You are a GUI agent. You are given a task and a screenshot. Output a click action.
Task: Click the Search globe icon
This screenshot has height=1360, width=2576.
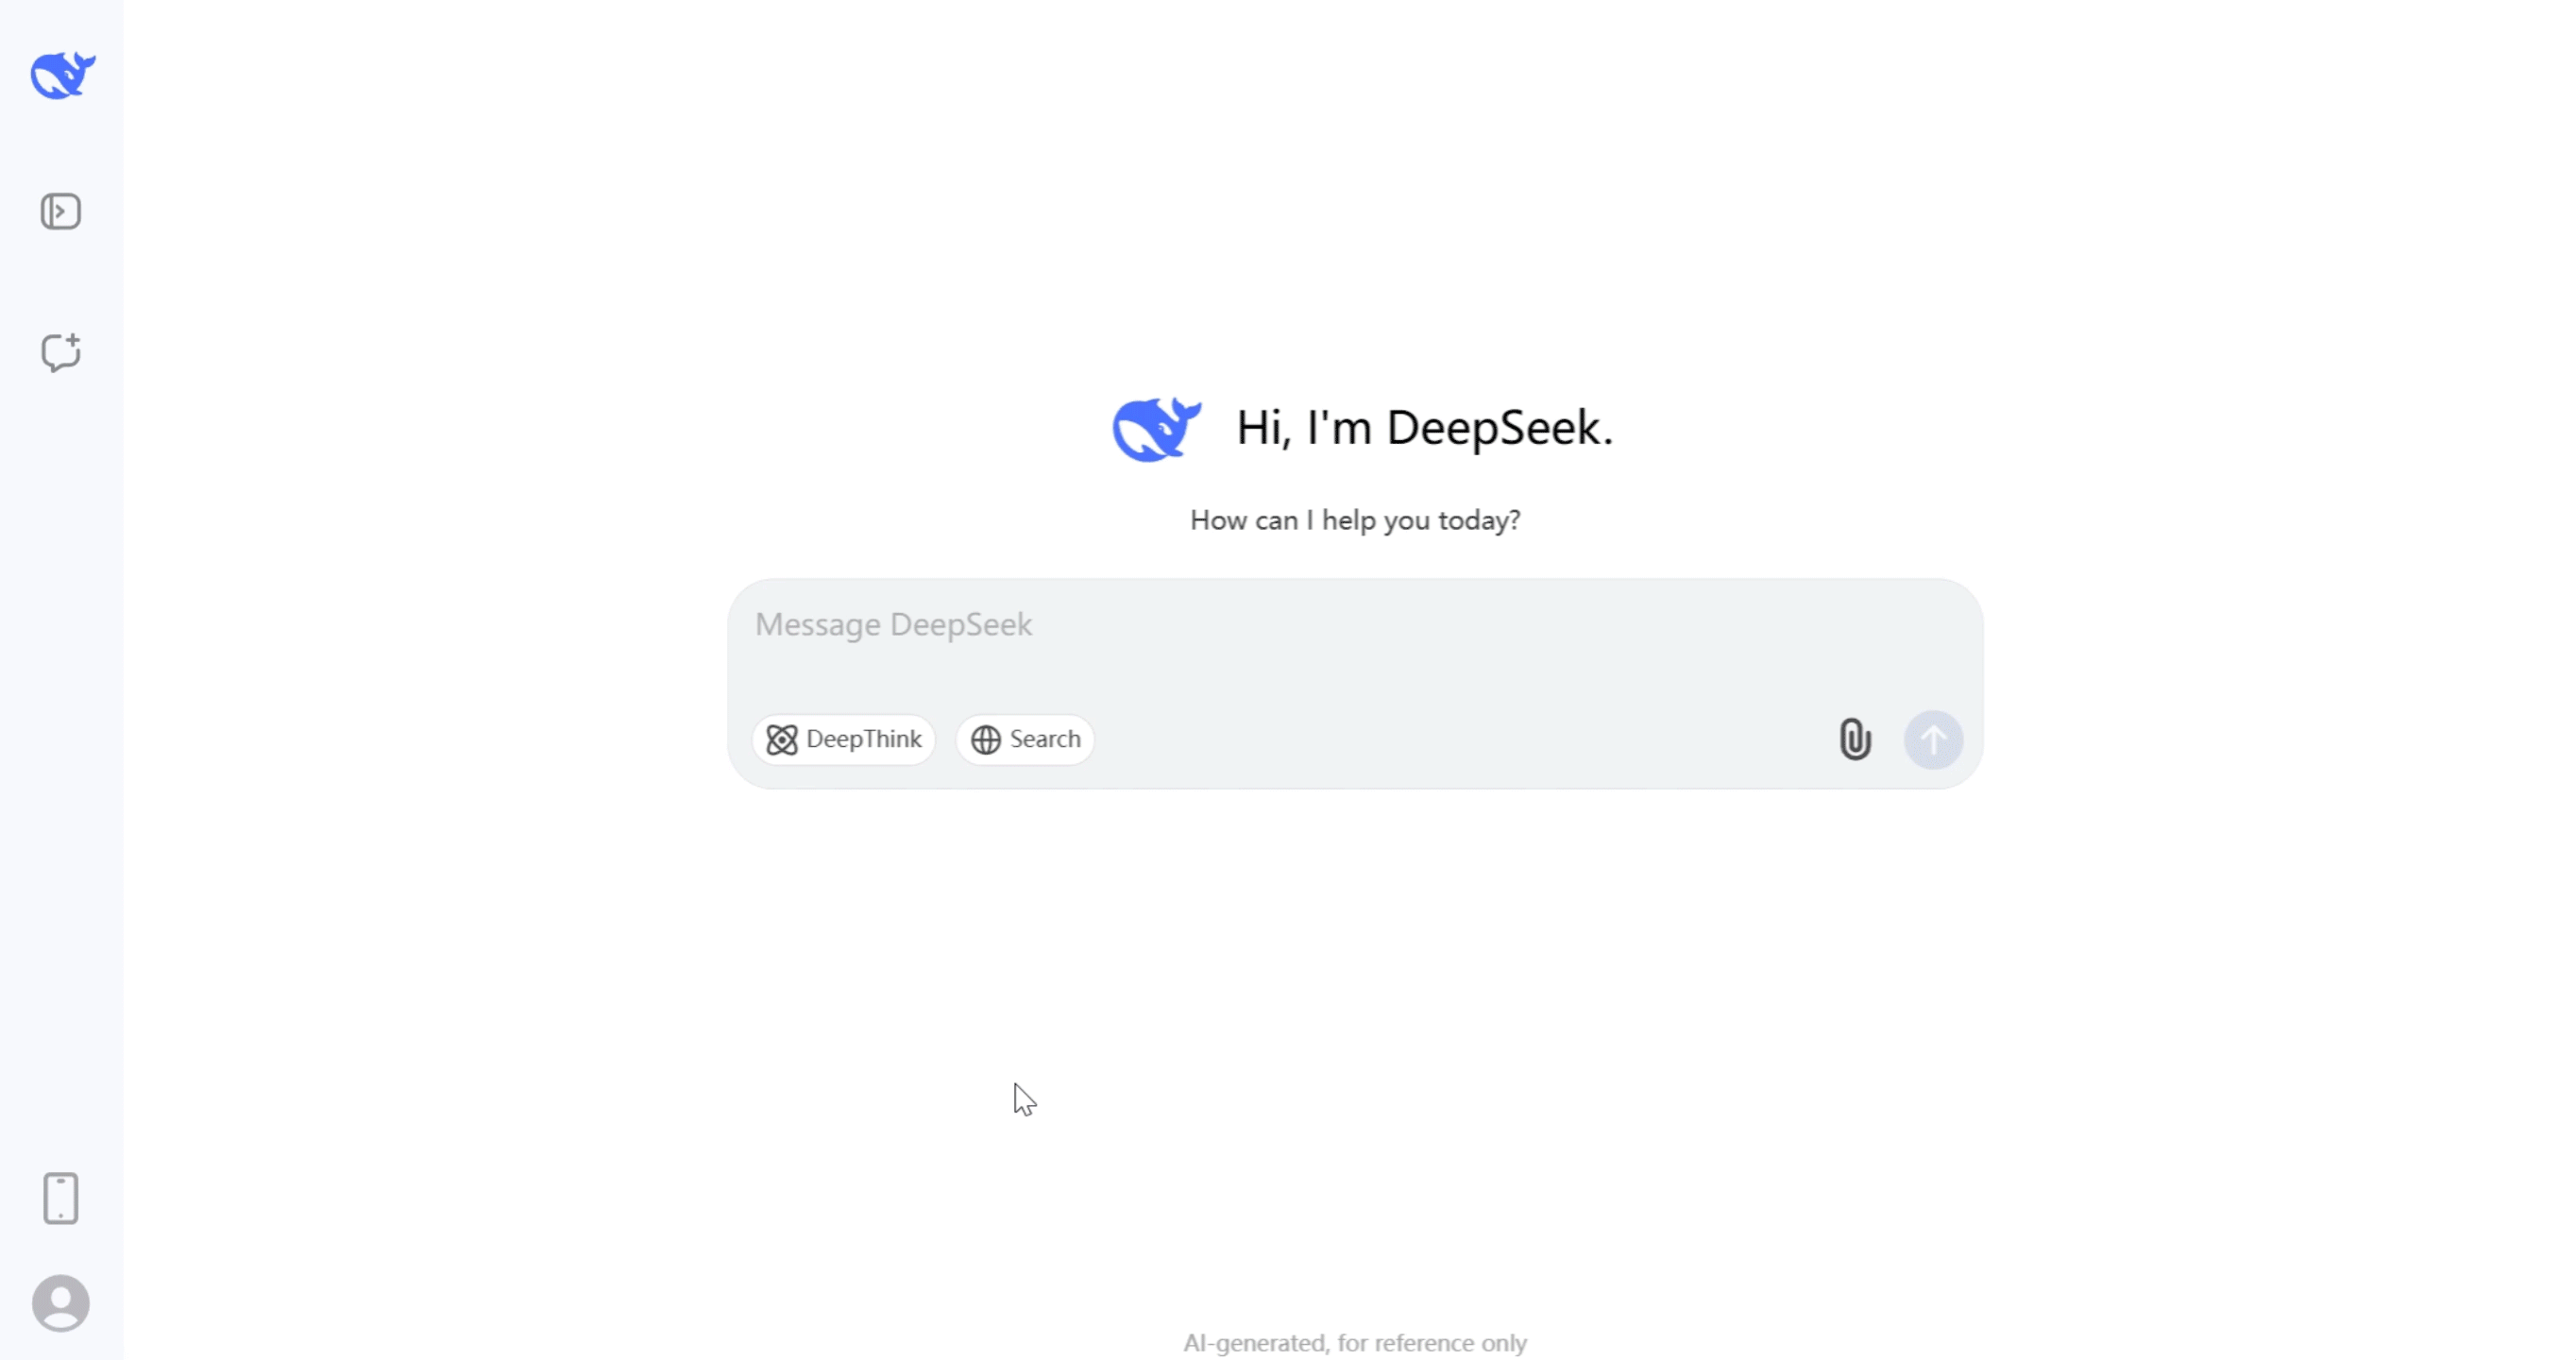click(987, 738)
